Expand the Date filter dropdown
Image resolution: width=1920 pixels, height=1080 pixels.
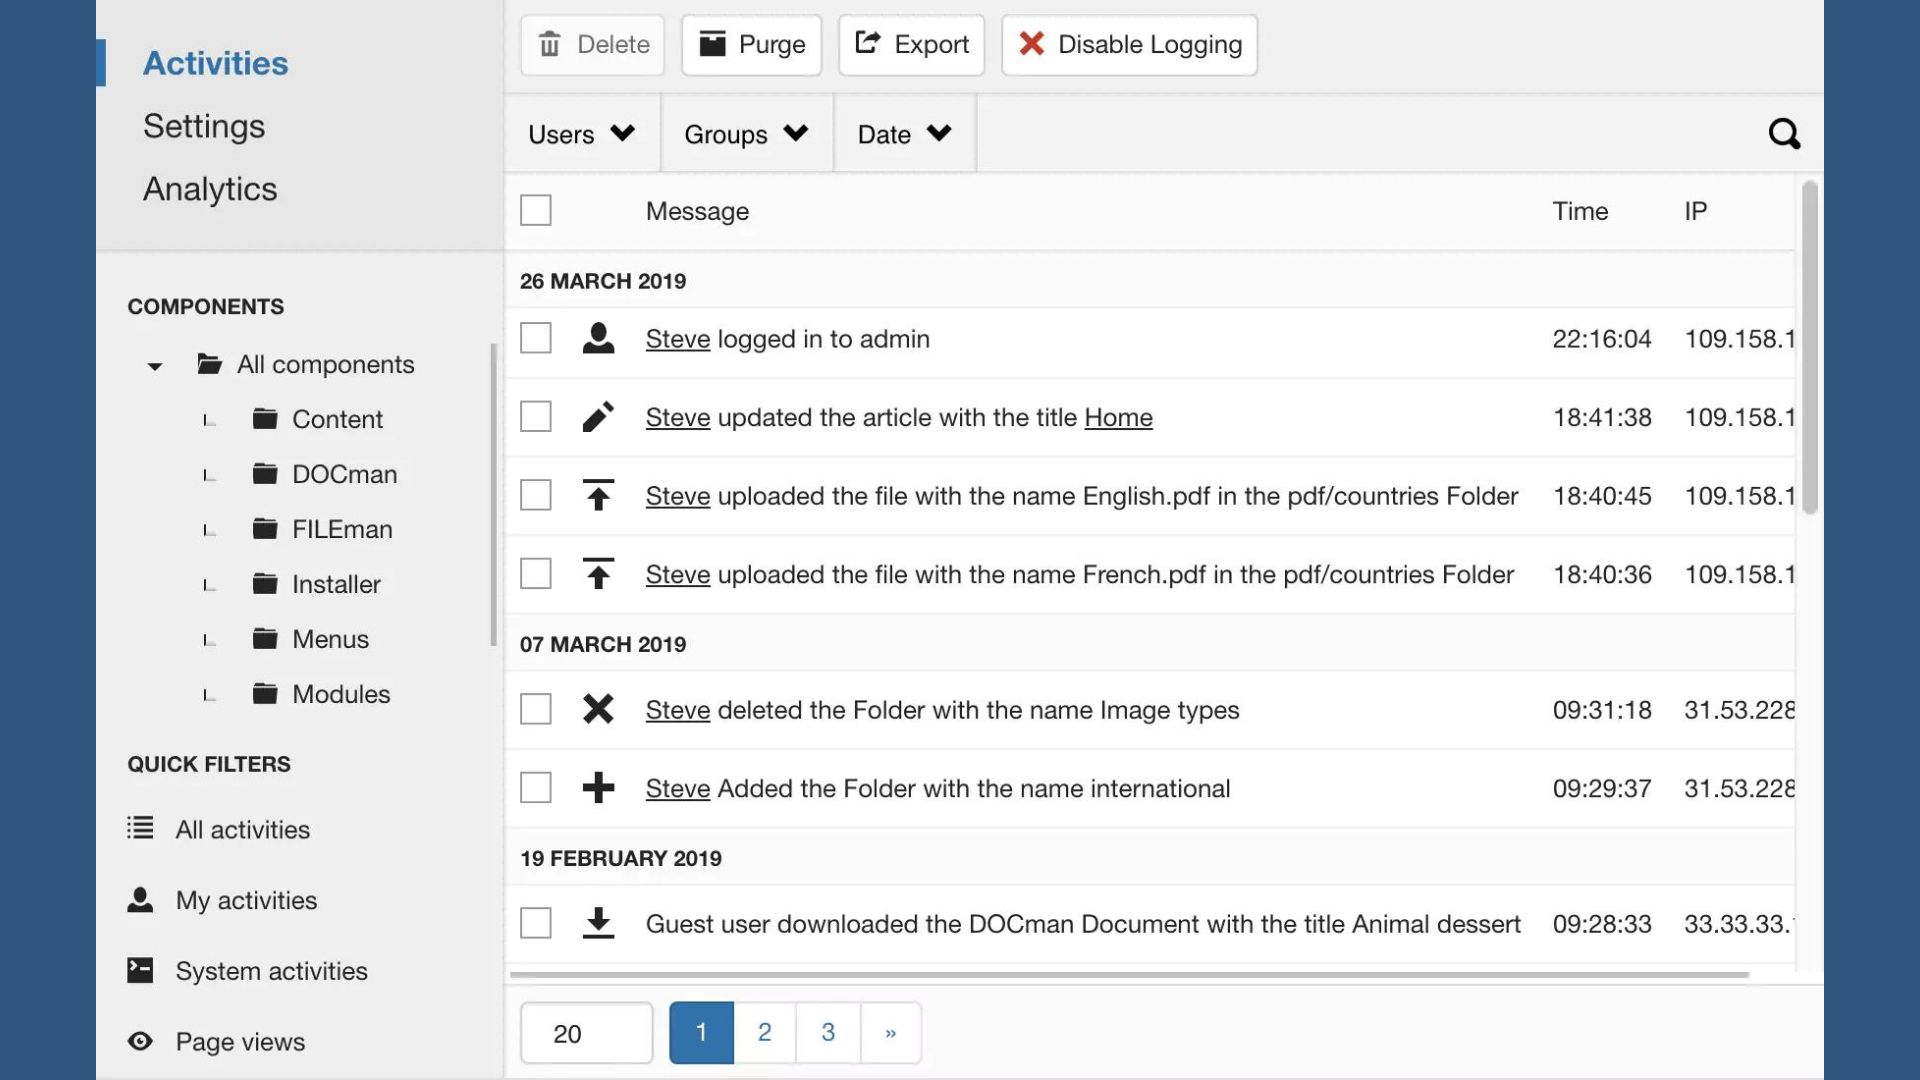(903, 132)
